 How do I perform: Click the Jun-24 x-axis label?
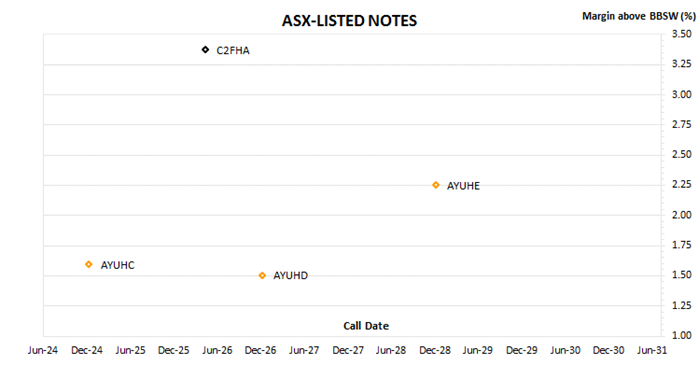(x=43, y=350)
